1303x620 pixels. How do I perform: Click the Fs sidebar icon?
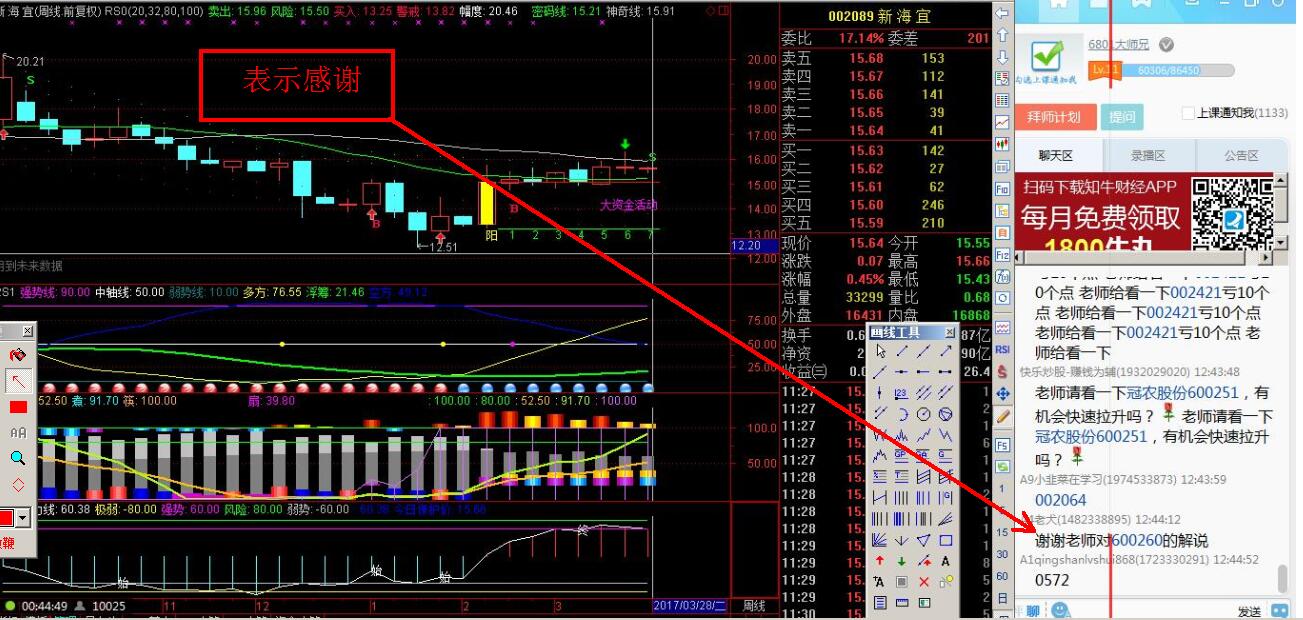1002,445
